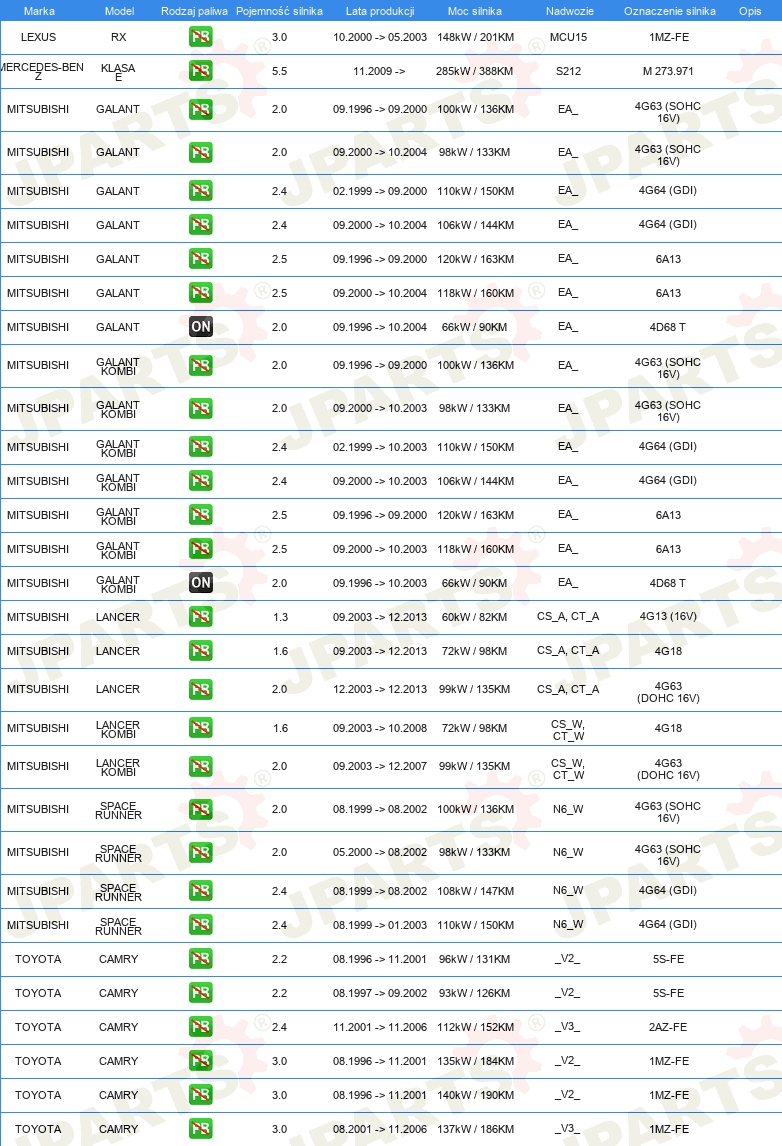This screenshot has width=782, height=1146.
Task: Click the Opis column header
Action: coord(750,11)
